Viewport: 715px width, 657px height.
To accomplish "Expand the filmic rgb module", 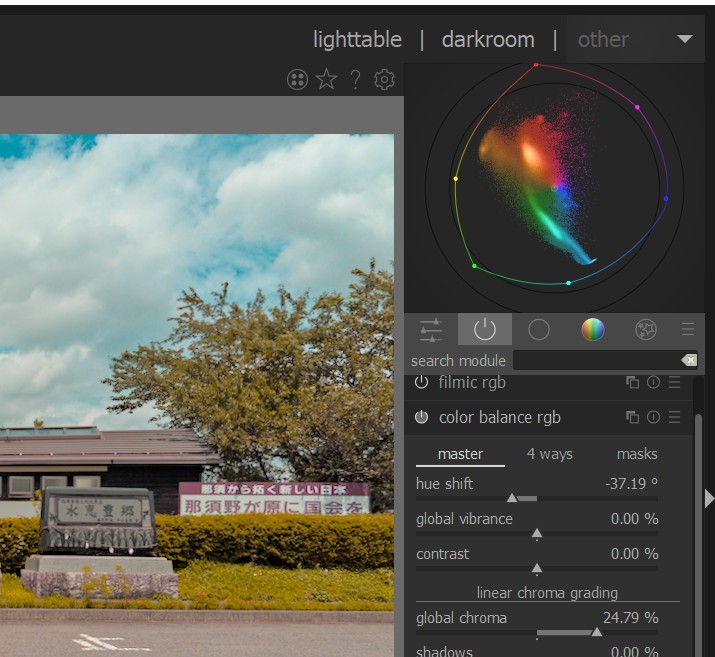I will point(472,382).
